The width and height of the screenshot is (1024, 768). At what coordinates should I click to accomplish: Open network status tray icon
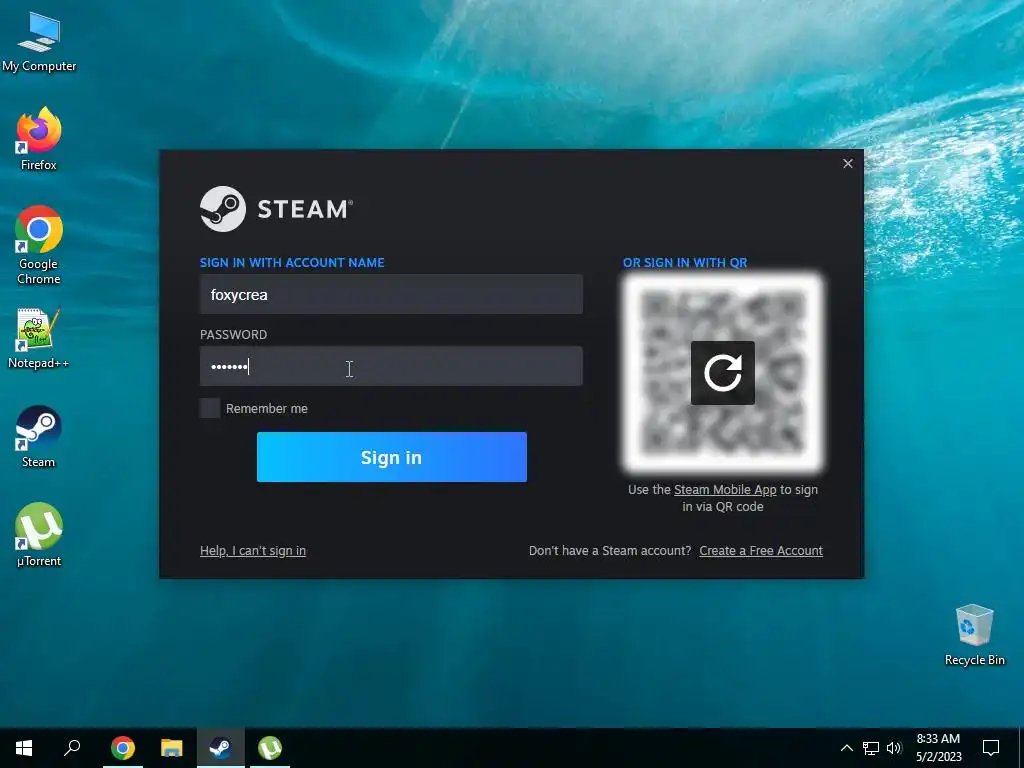tap(871, 748)
